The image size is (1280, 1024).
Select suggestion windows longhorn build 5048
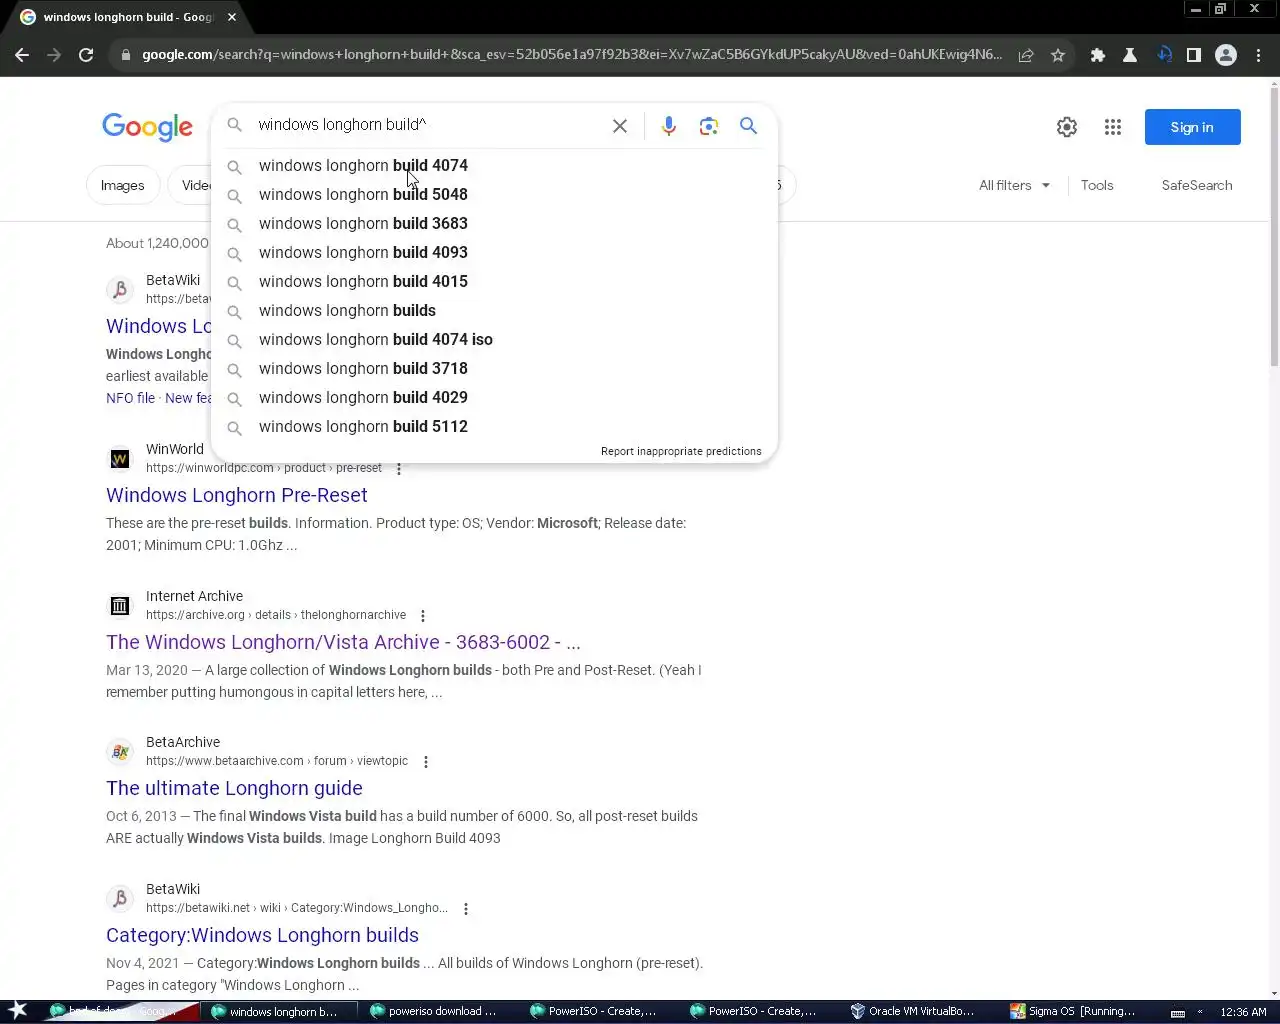(x=494, y=195)
